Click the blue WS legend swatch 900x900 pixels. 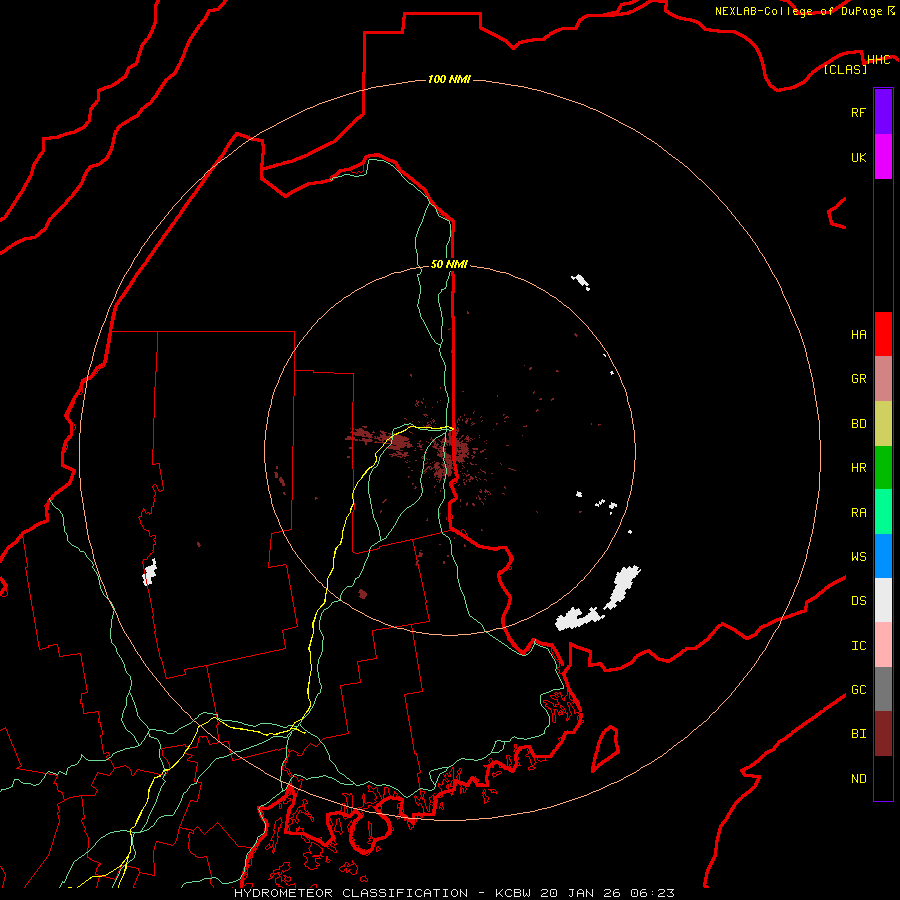883,556
